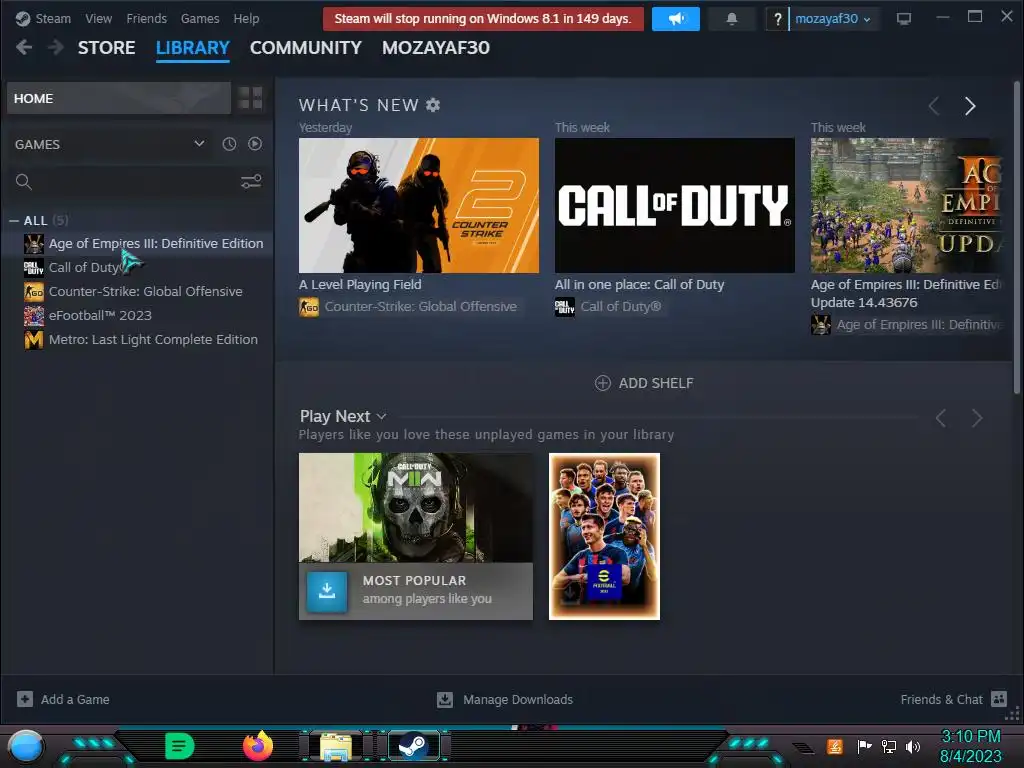Screen dimensions: 1024x768
Task: Open the eFootball cover in Play Next
Action: click(x=604, y=536)
